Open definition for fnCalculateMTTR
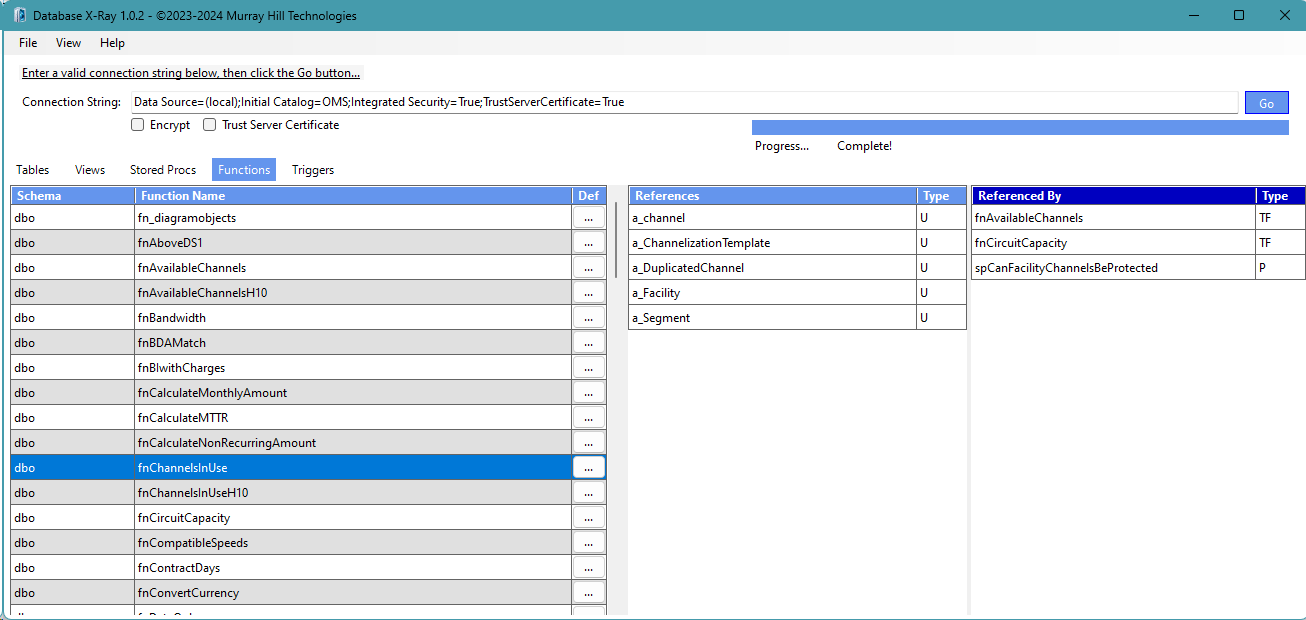 [x=589, y=417]
